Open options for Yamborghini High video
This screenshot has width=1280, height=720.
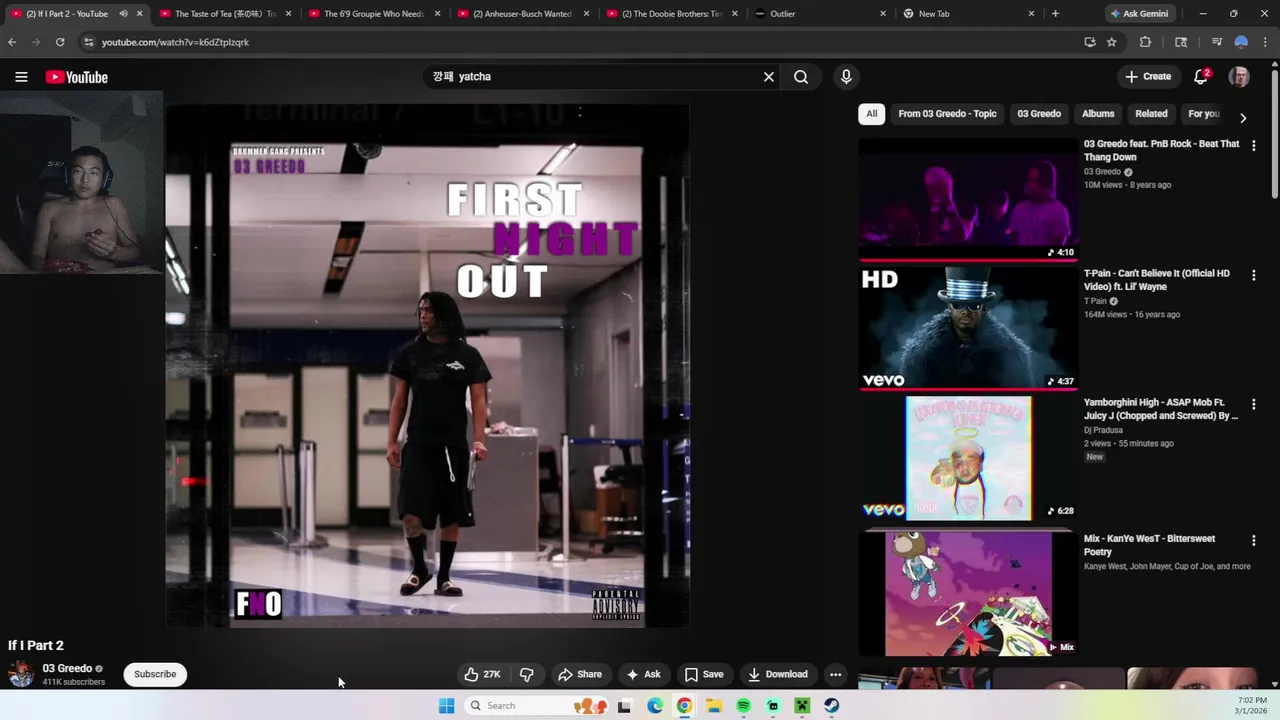(1254, 404)
